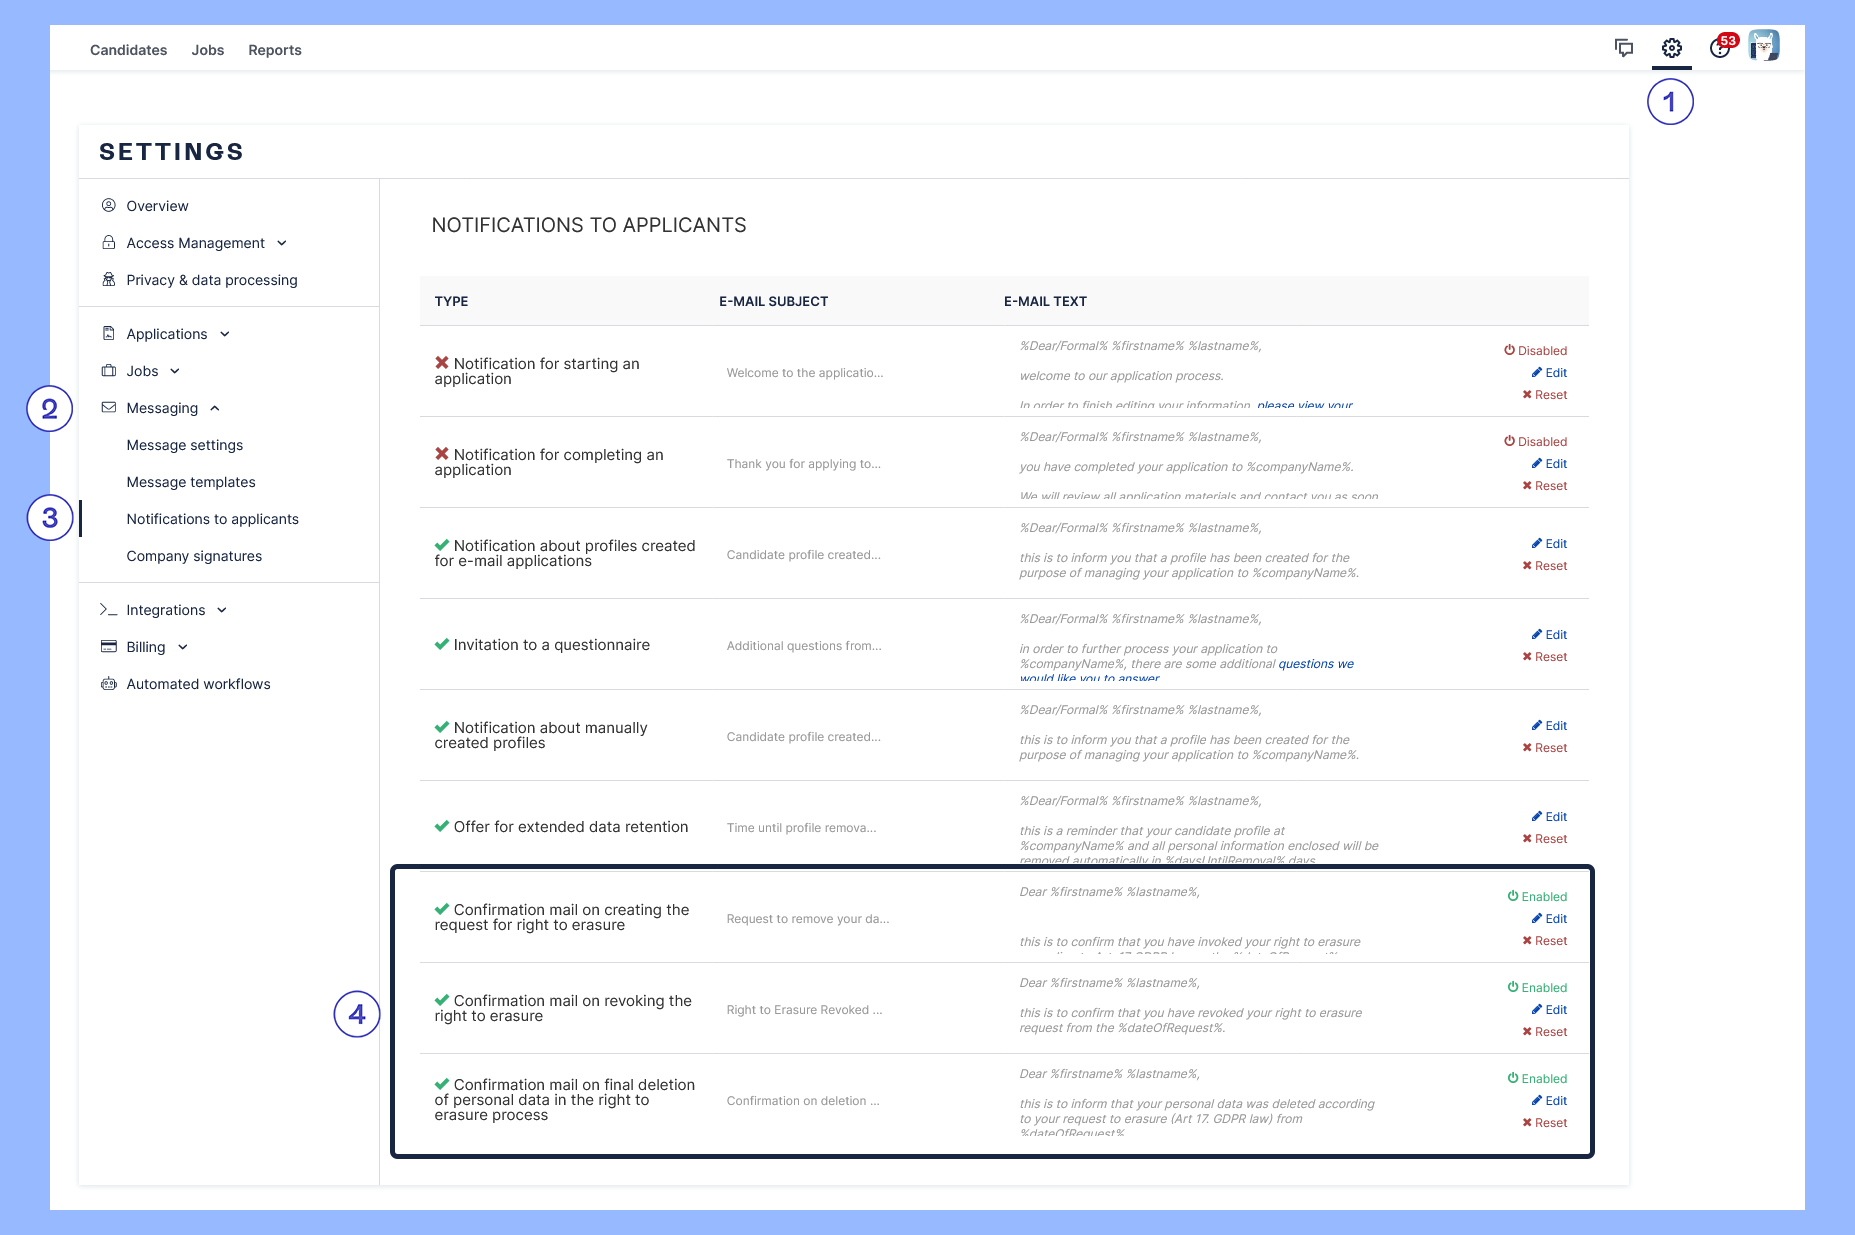Edit the Invitation to a questionnaire notification
Viewport: 1855px width, 1235px height.
1549,635
